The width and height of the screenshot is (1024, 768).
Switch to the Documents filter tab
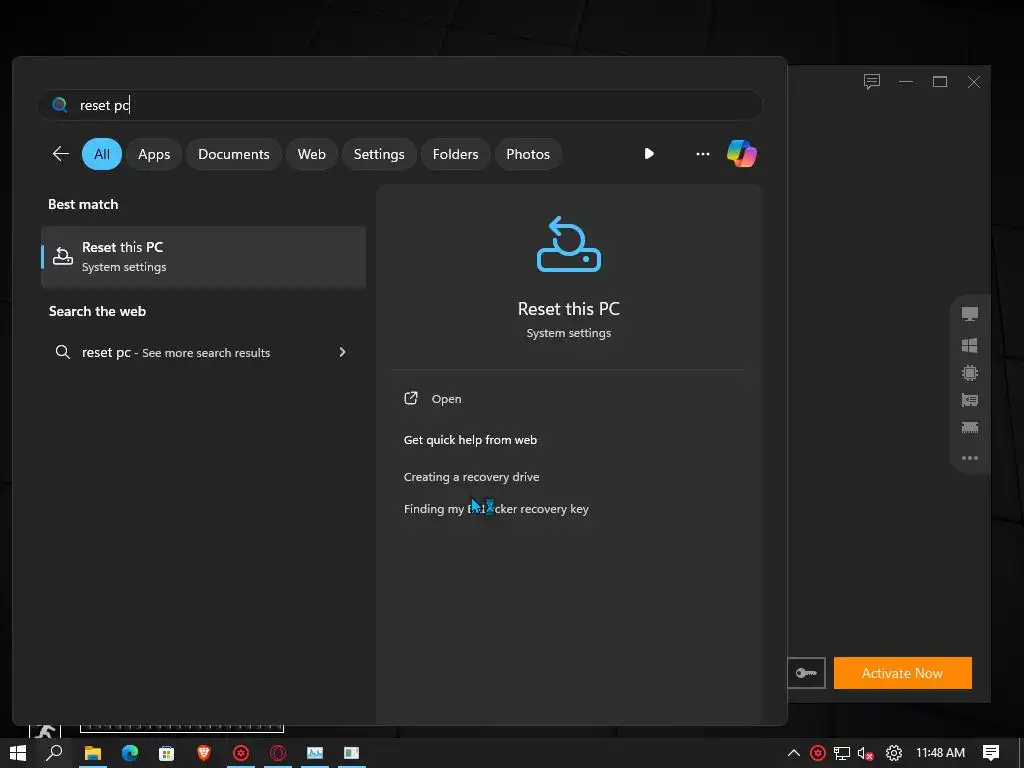click(x=234, y=154)
